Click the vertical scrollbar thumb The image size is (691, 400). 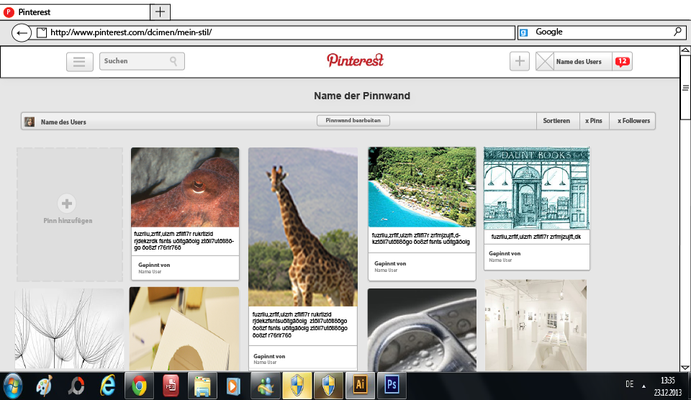click(x=685, y=87)
